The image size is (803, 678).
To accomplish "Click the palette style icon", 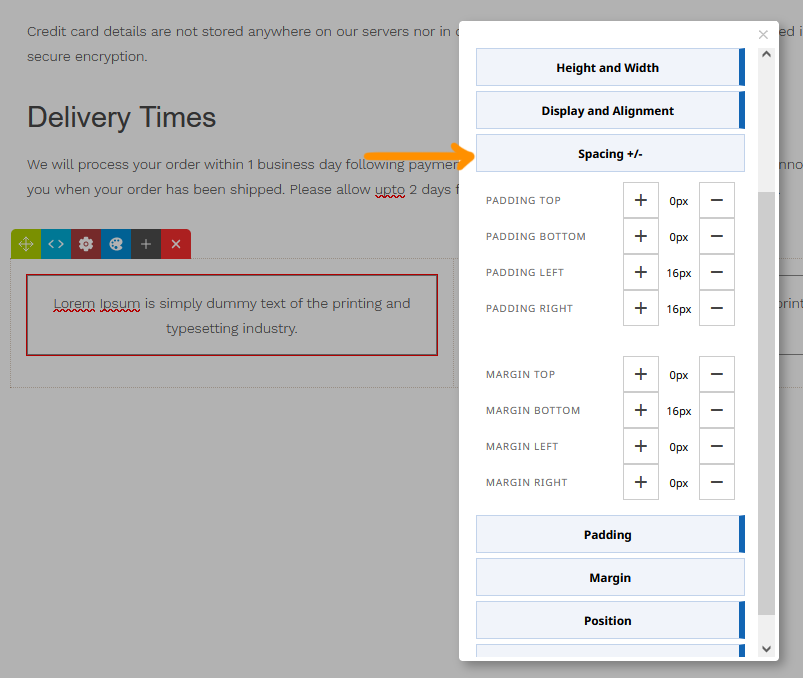I will (116, 244).
